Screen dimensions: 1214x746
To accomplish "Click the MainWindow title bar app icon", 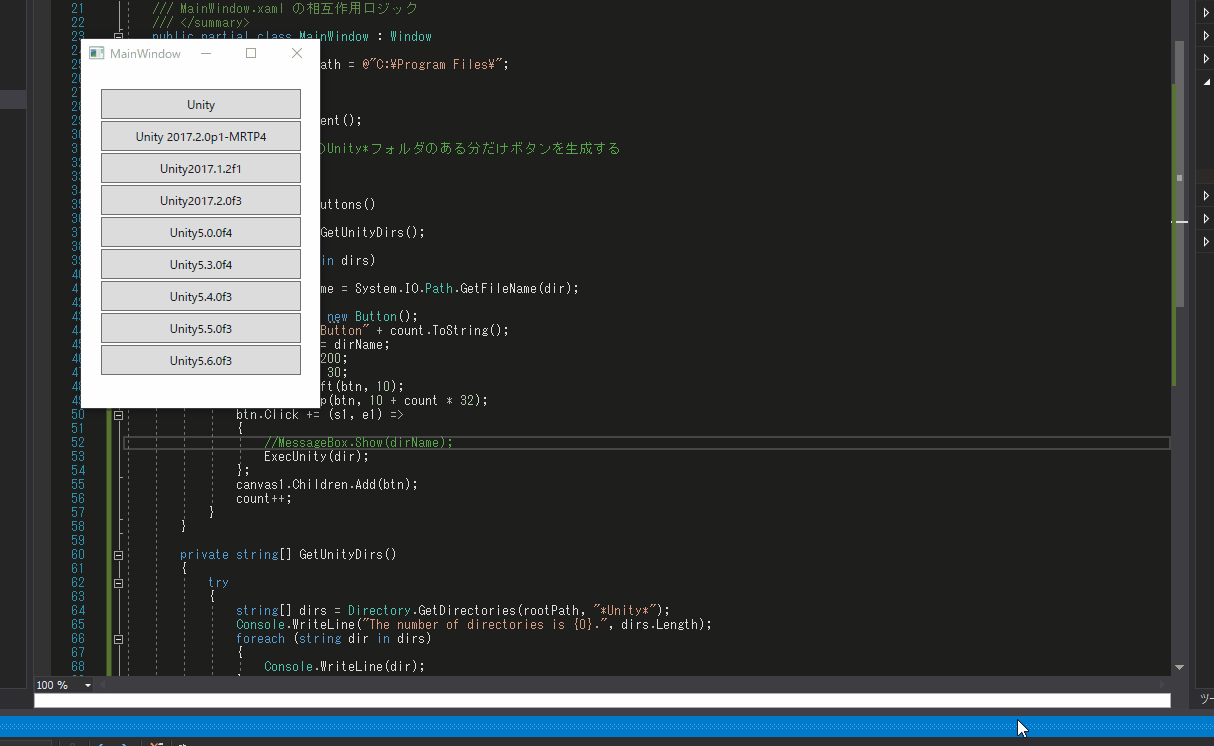I will point(96,53).
